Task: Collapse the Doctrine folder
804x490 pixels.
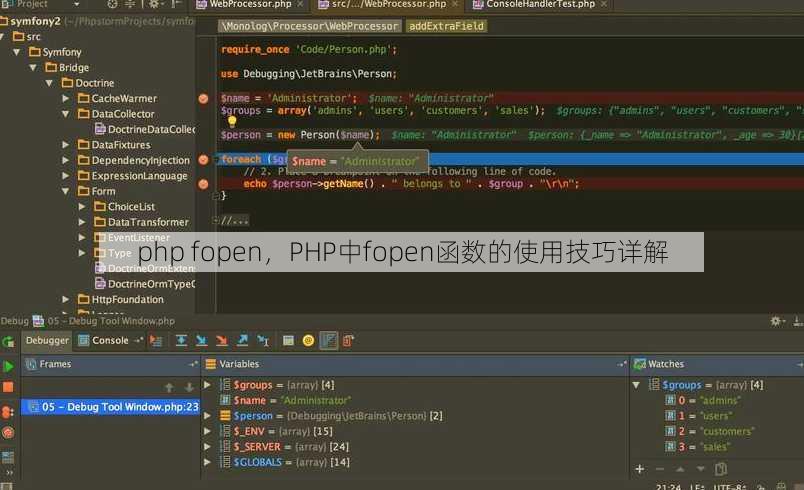Action: coord(49,83)
